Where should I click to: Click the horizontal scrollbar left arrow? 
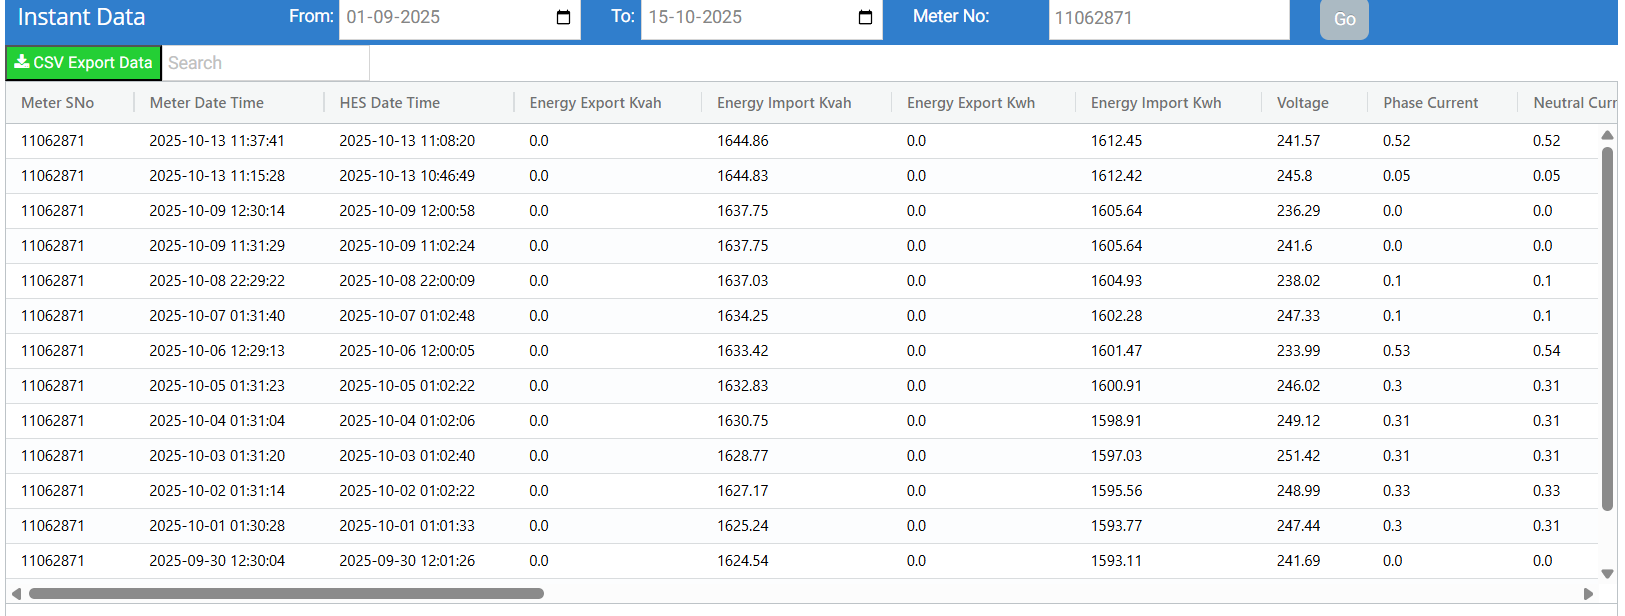pyautogui.click(x=16, y=594)
